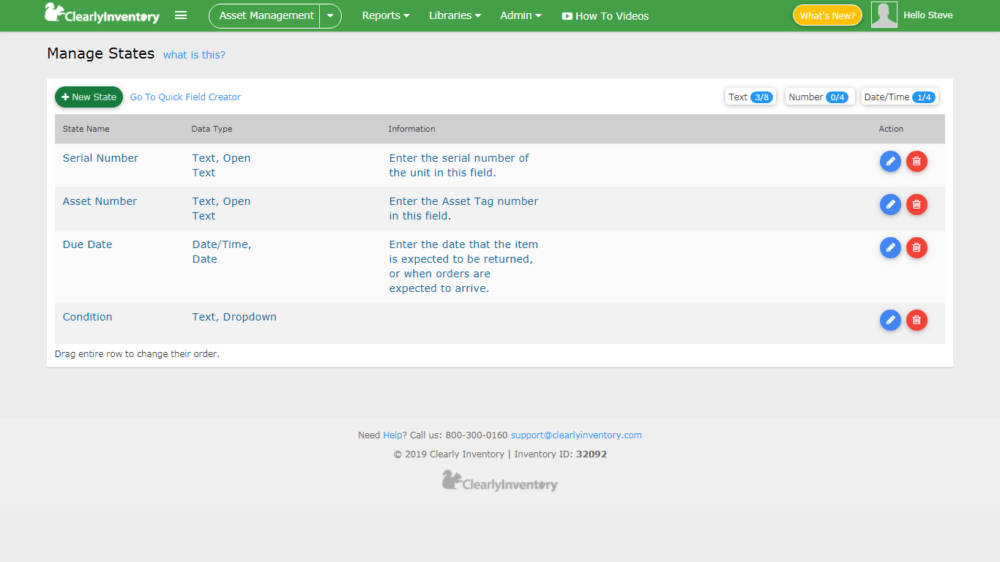Open the Libraries menu
Screen dimensions: 1000x562
click(x=455, y=16)
